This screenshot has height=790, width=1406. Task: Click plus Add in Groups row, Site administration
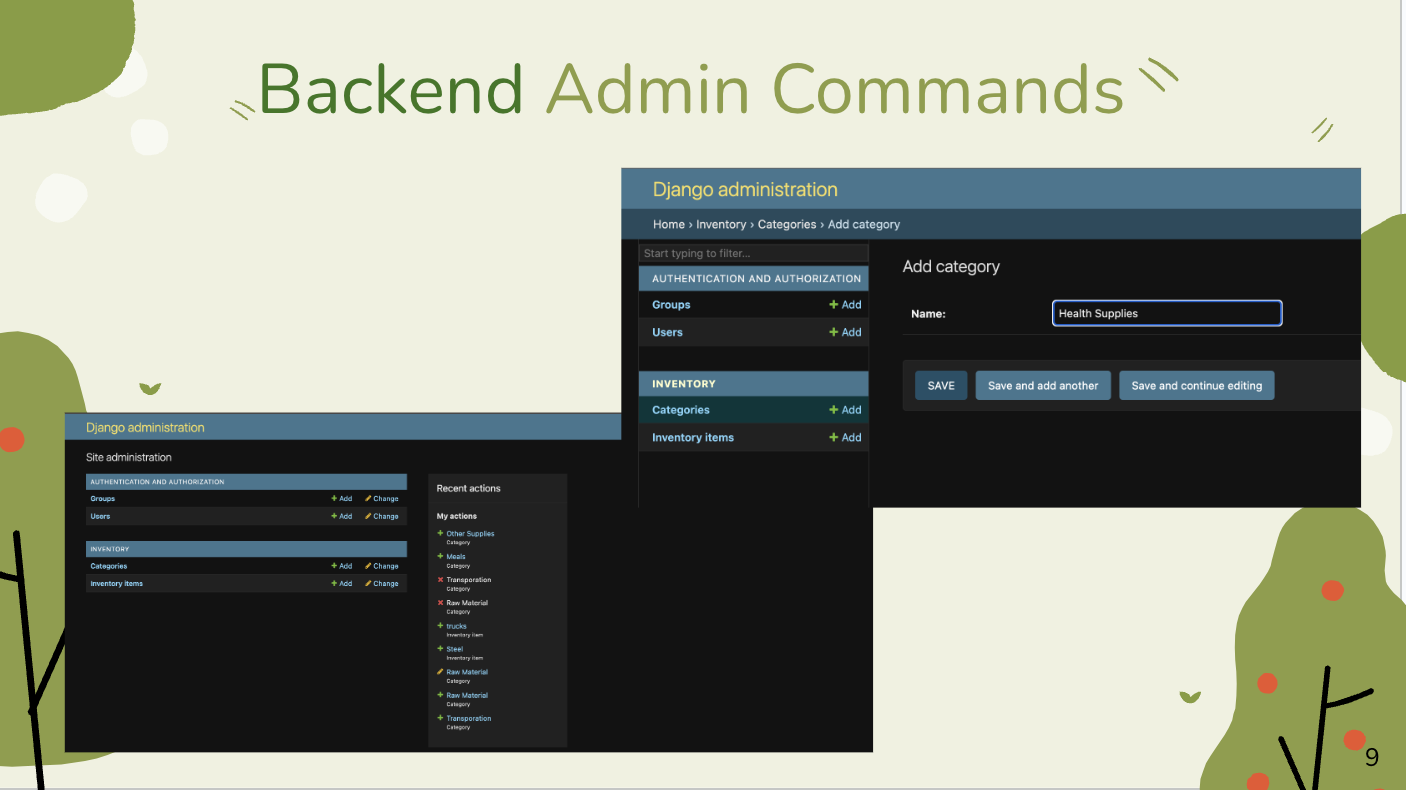pos(342,499)
